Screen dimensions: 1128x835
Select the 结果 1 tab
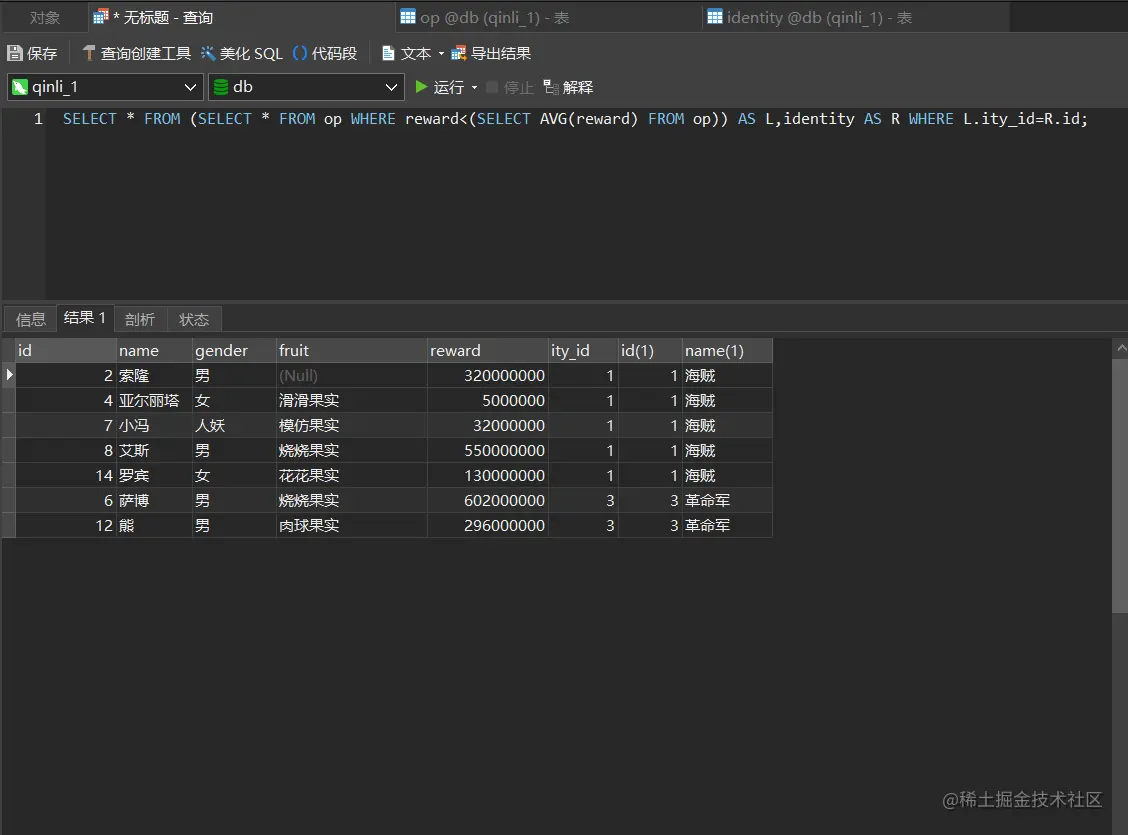click(85, 318)
